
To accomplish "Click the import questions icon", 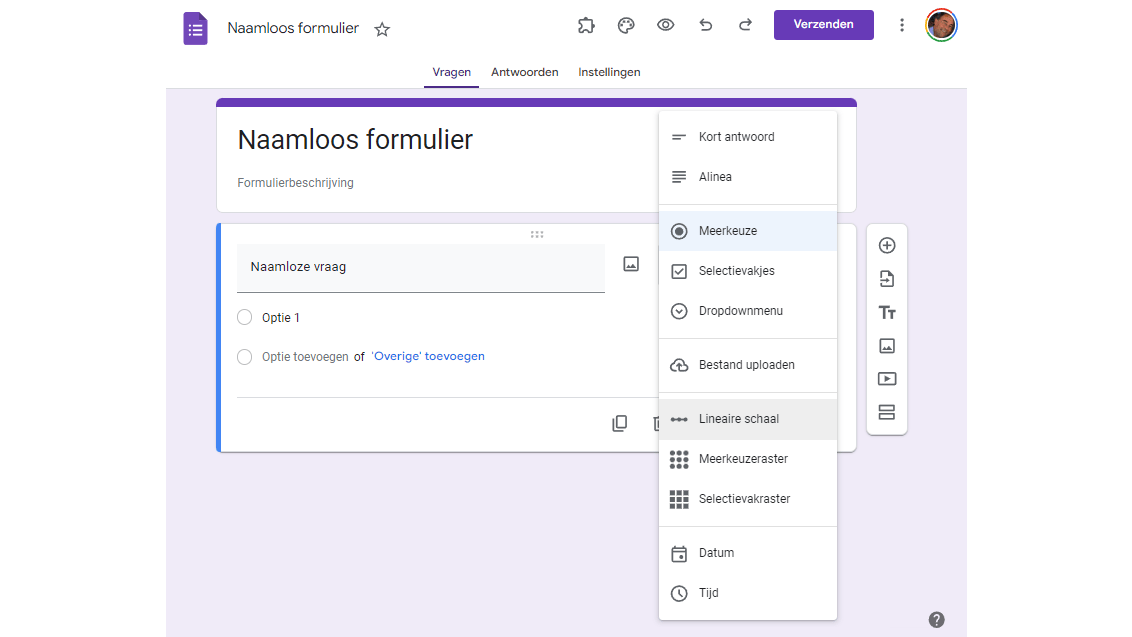I will (887, 279).
